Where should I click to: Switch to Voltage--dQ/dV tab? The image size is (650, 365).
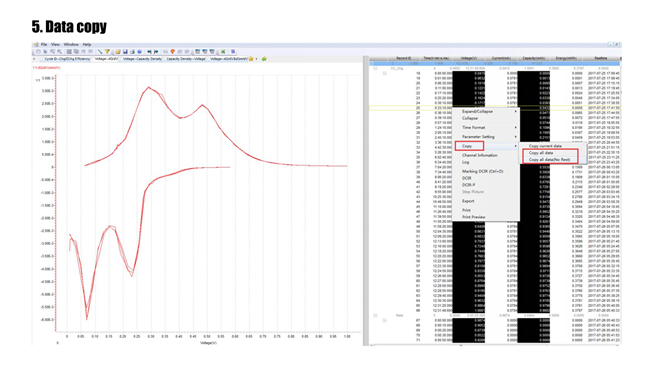click(107, 59)
